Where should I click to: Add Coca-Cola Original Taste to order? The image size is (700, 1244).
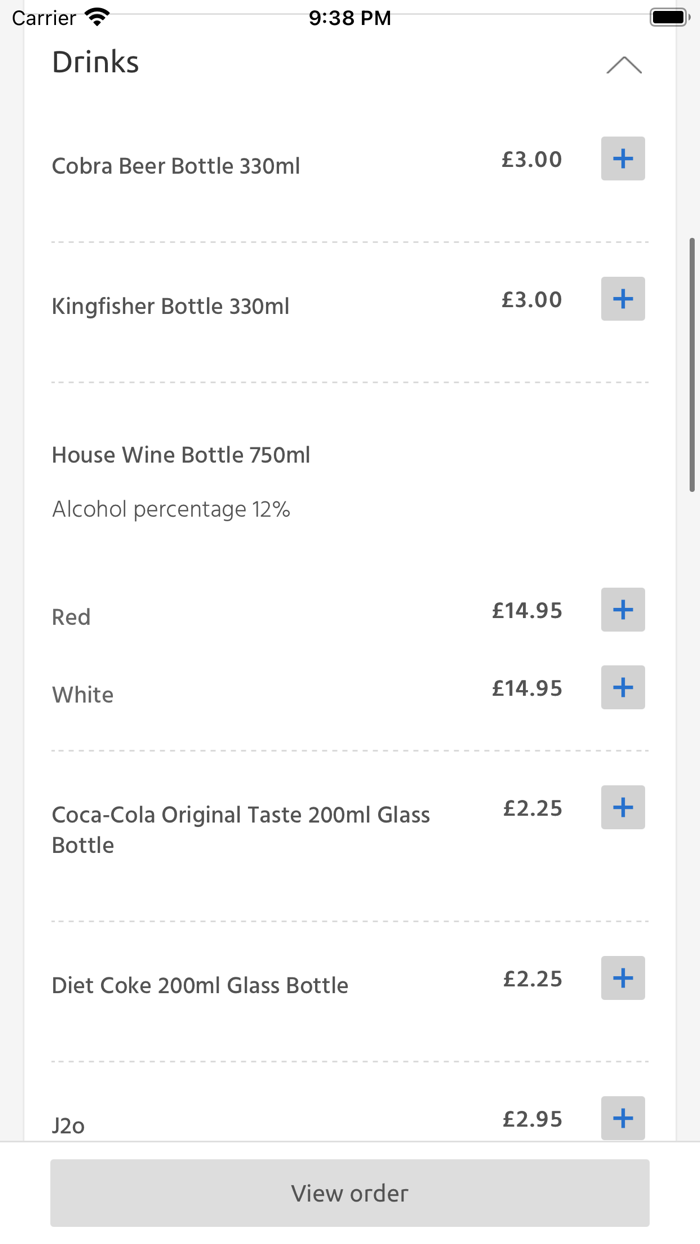tap(622, 808)
